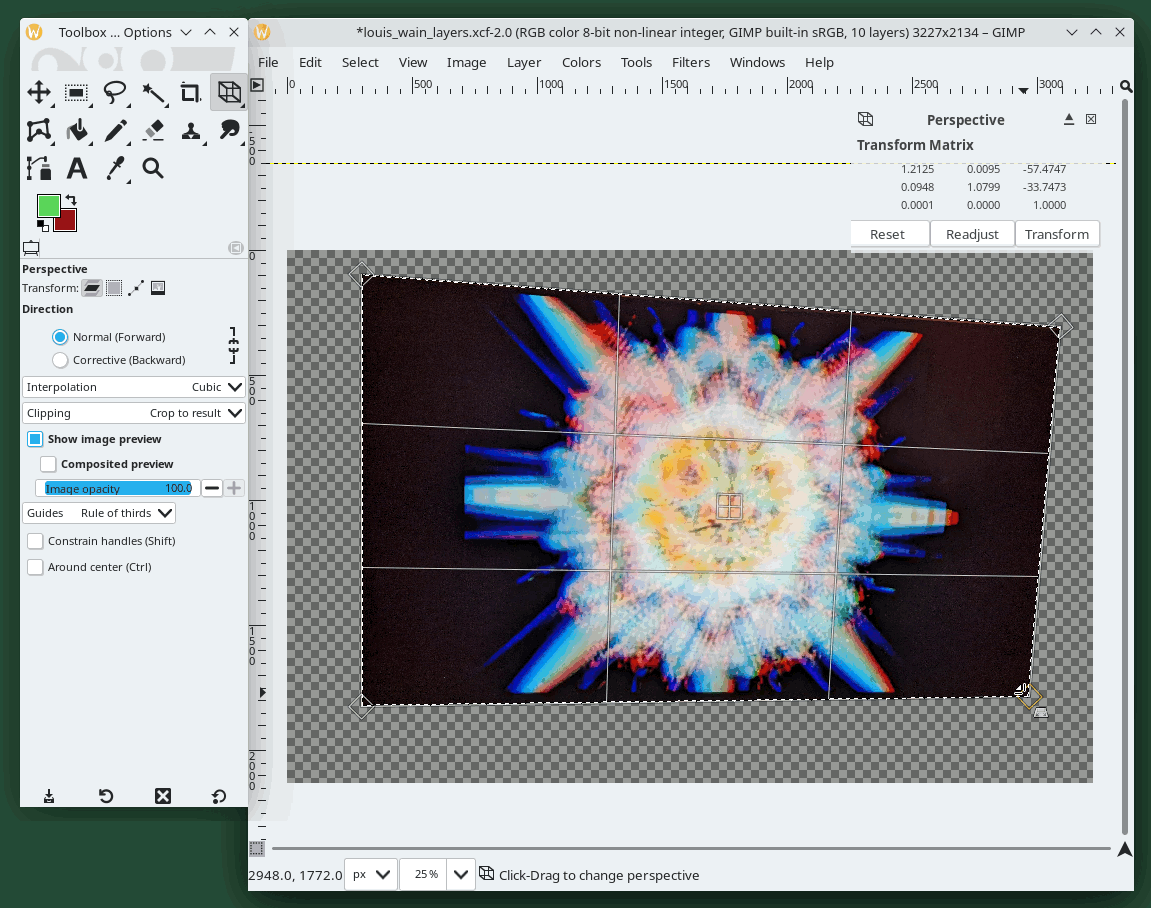
Task: Increase image opacity with plus button
Action: (234, 488)
